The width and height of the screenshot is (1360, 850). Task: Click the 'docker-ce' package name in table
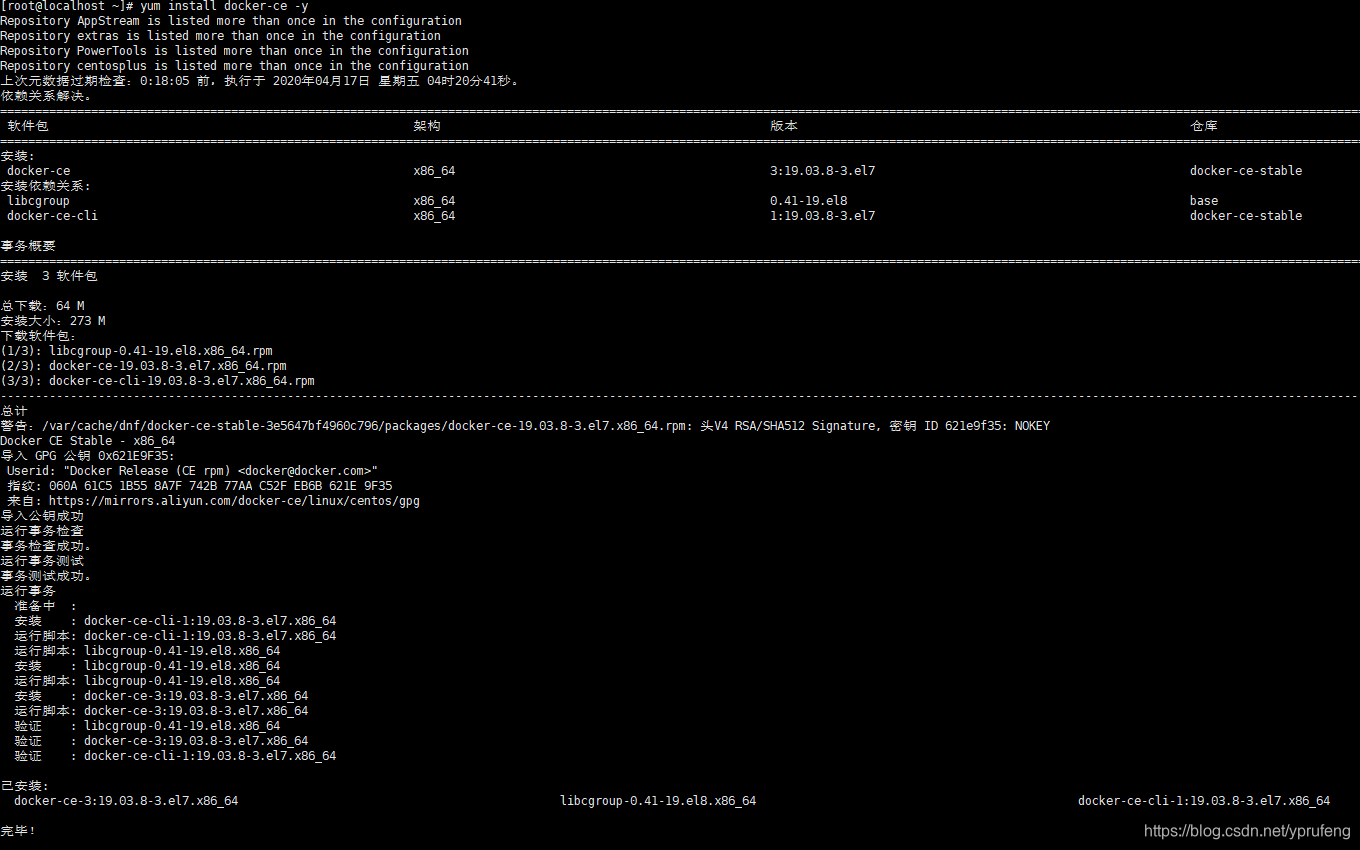coord(39,171)
